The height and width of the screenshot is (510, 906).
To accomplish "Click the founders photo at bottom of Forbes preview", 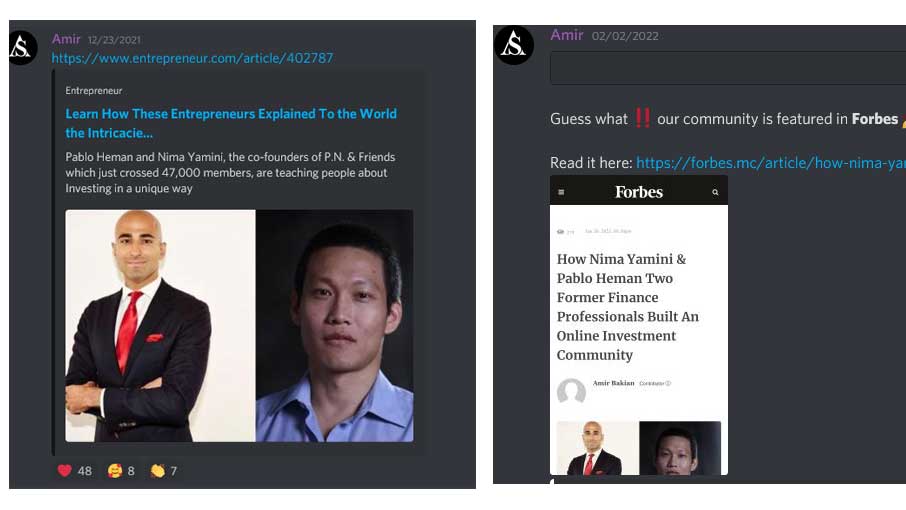I will [639, 448].
